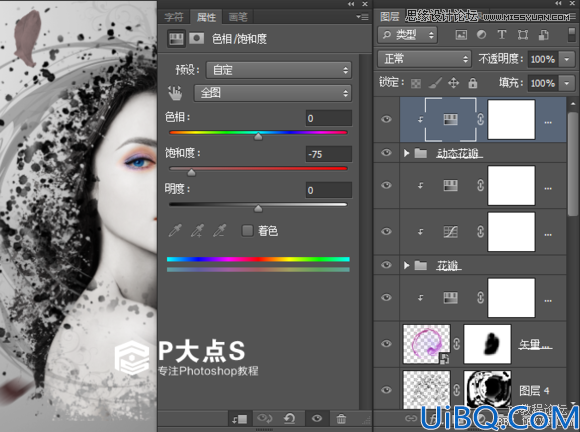Filter layers by type (T) icon
580x432 pixels.
(502, 35)
